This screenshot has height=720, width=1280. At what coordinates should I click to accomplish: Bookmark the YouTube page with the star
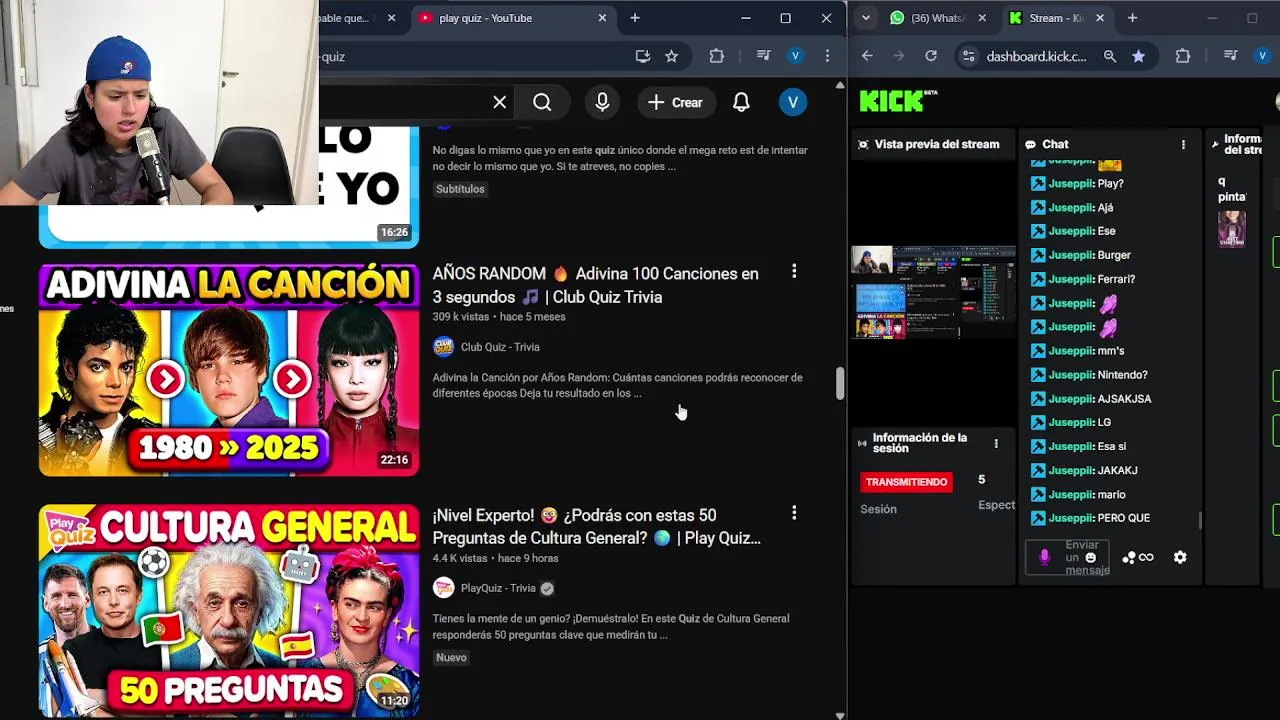pos(672,56)
